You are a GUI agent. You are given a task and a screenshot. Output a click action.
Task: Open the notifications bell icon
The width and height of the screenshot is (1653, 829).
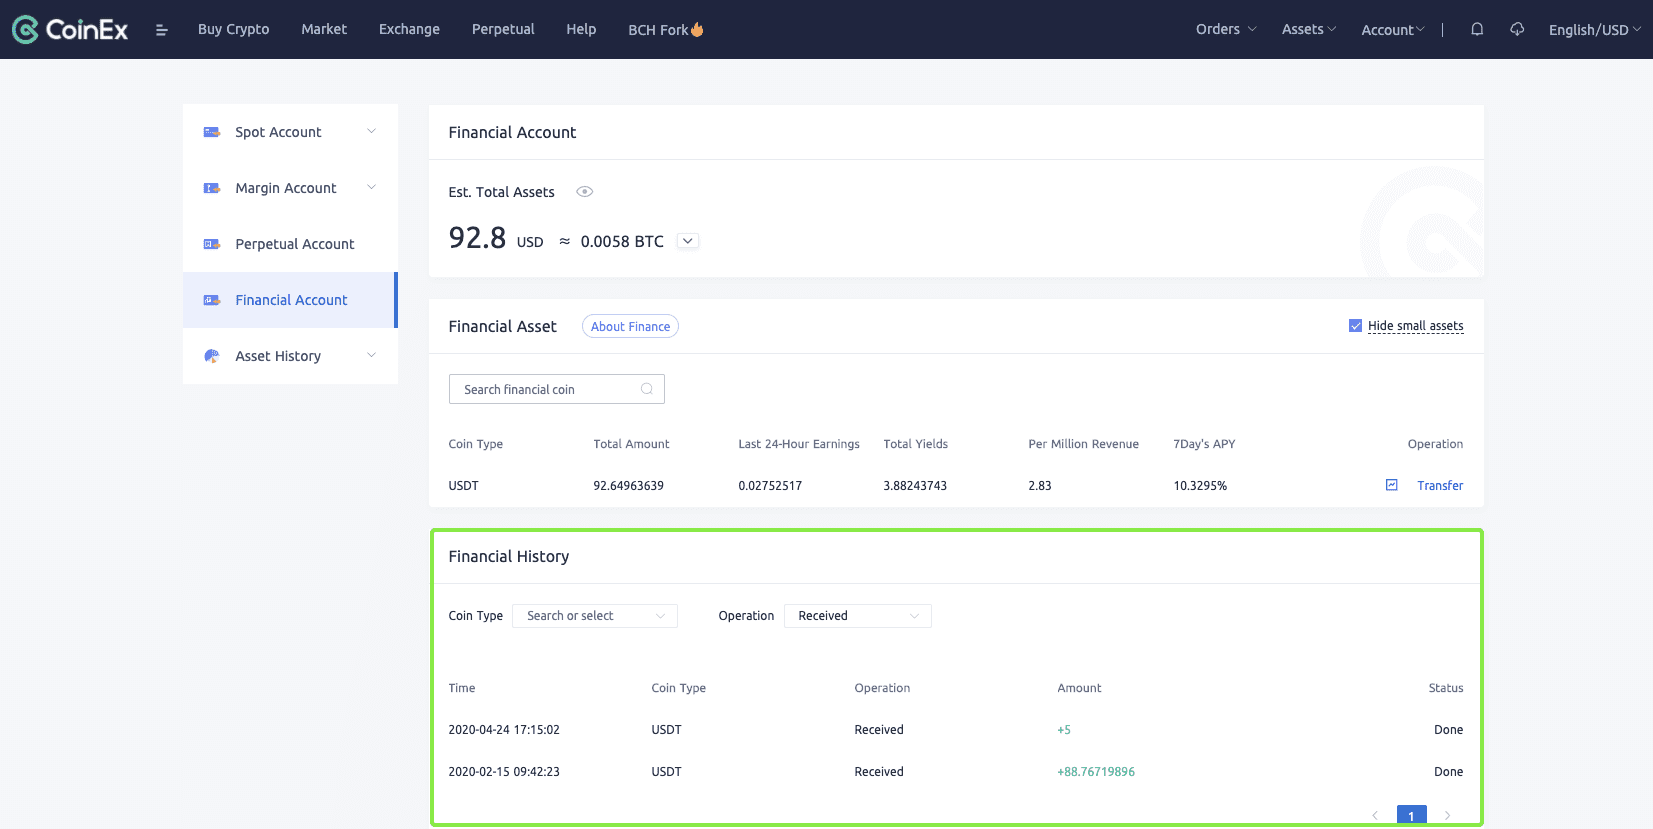coord(1477,29)
